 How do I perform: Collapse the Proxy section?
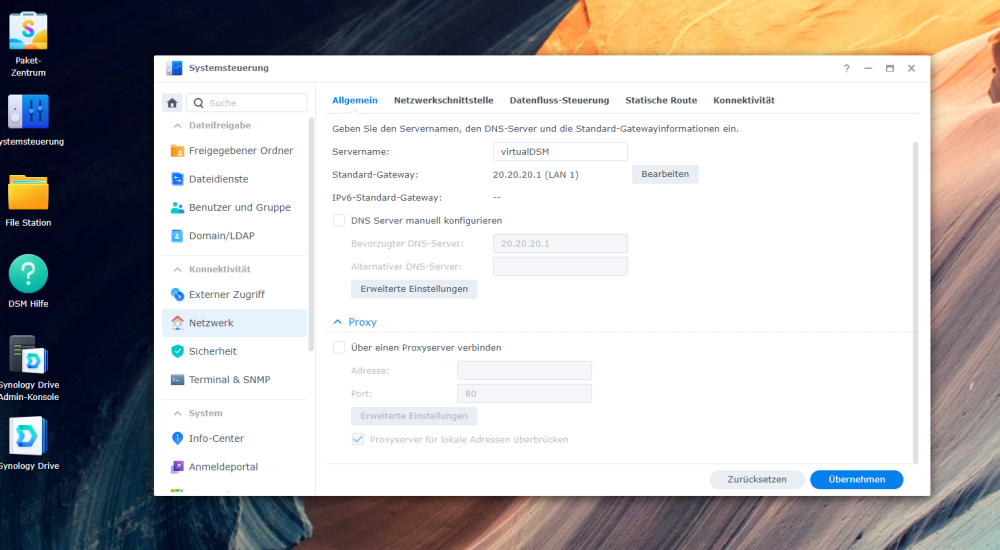337,322
